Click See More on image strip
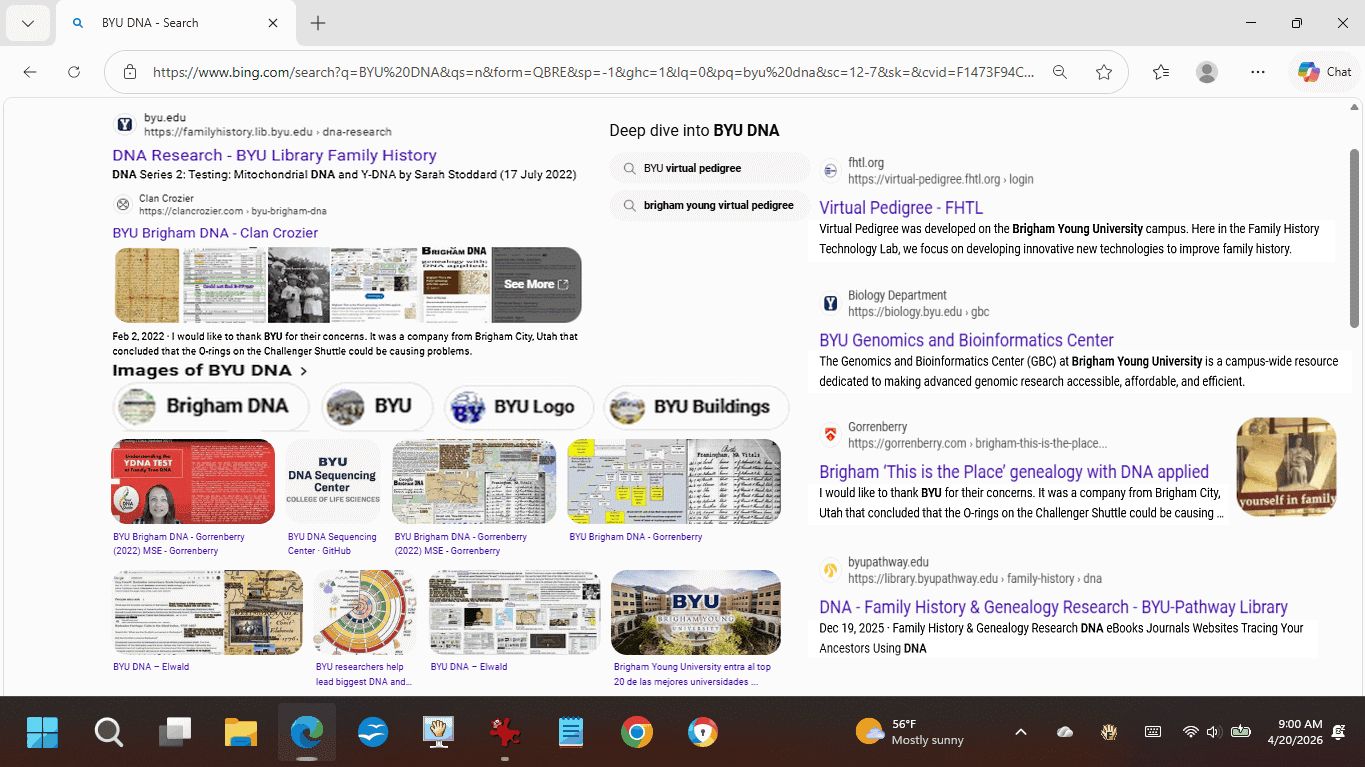Viewport: 1365px width, 767px height. (x=536, y=284)
